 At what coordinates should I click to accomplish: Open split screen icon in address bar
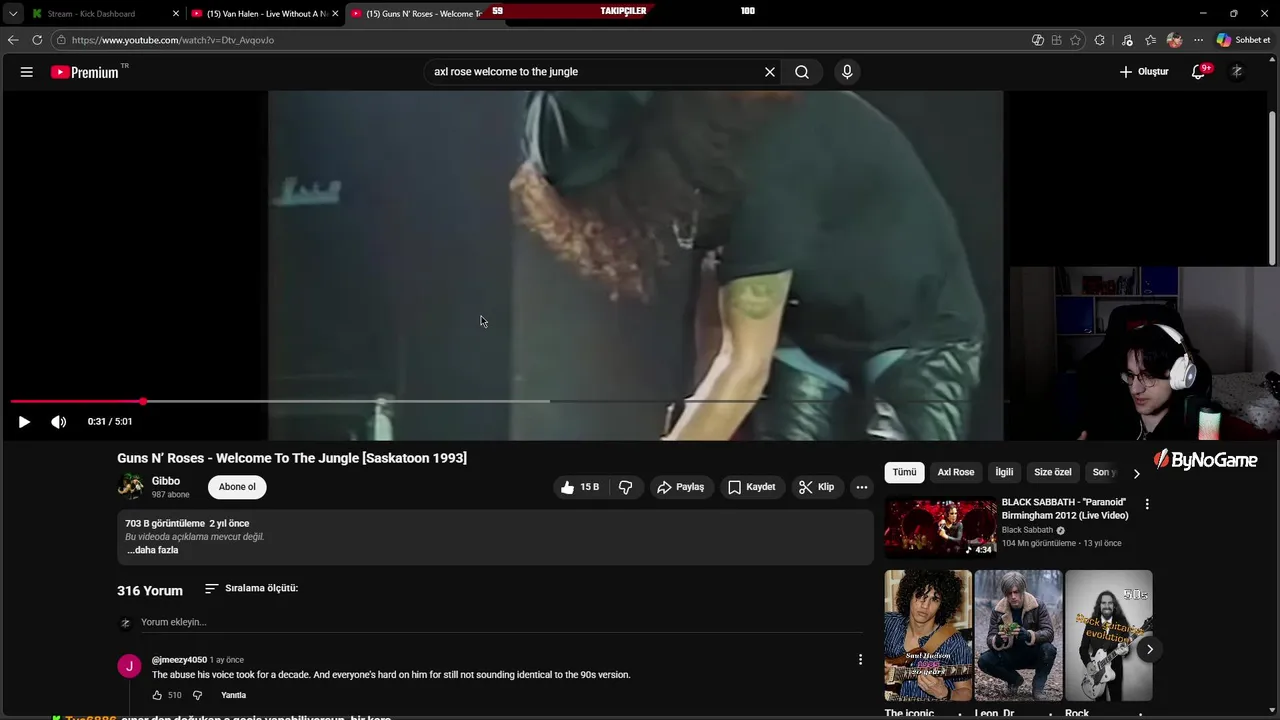(x=1056, y=40)
